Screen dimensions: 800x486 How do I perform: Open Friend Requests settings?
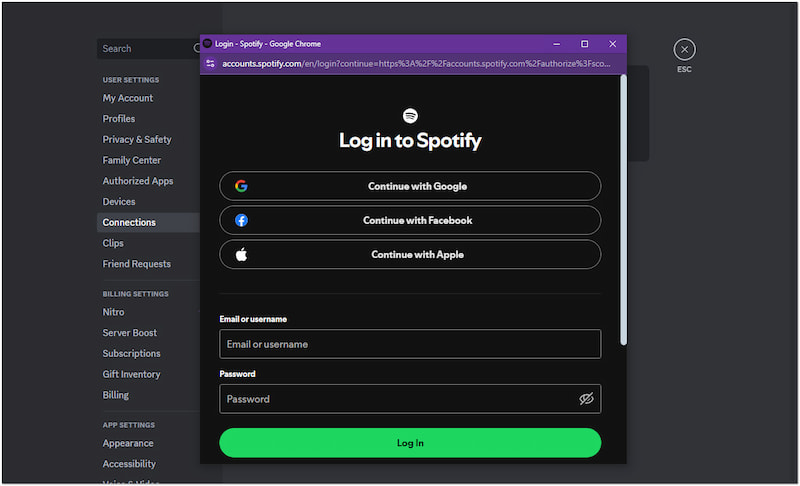click(x=137, y=264)
